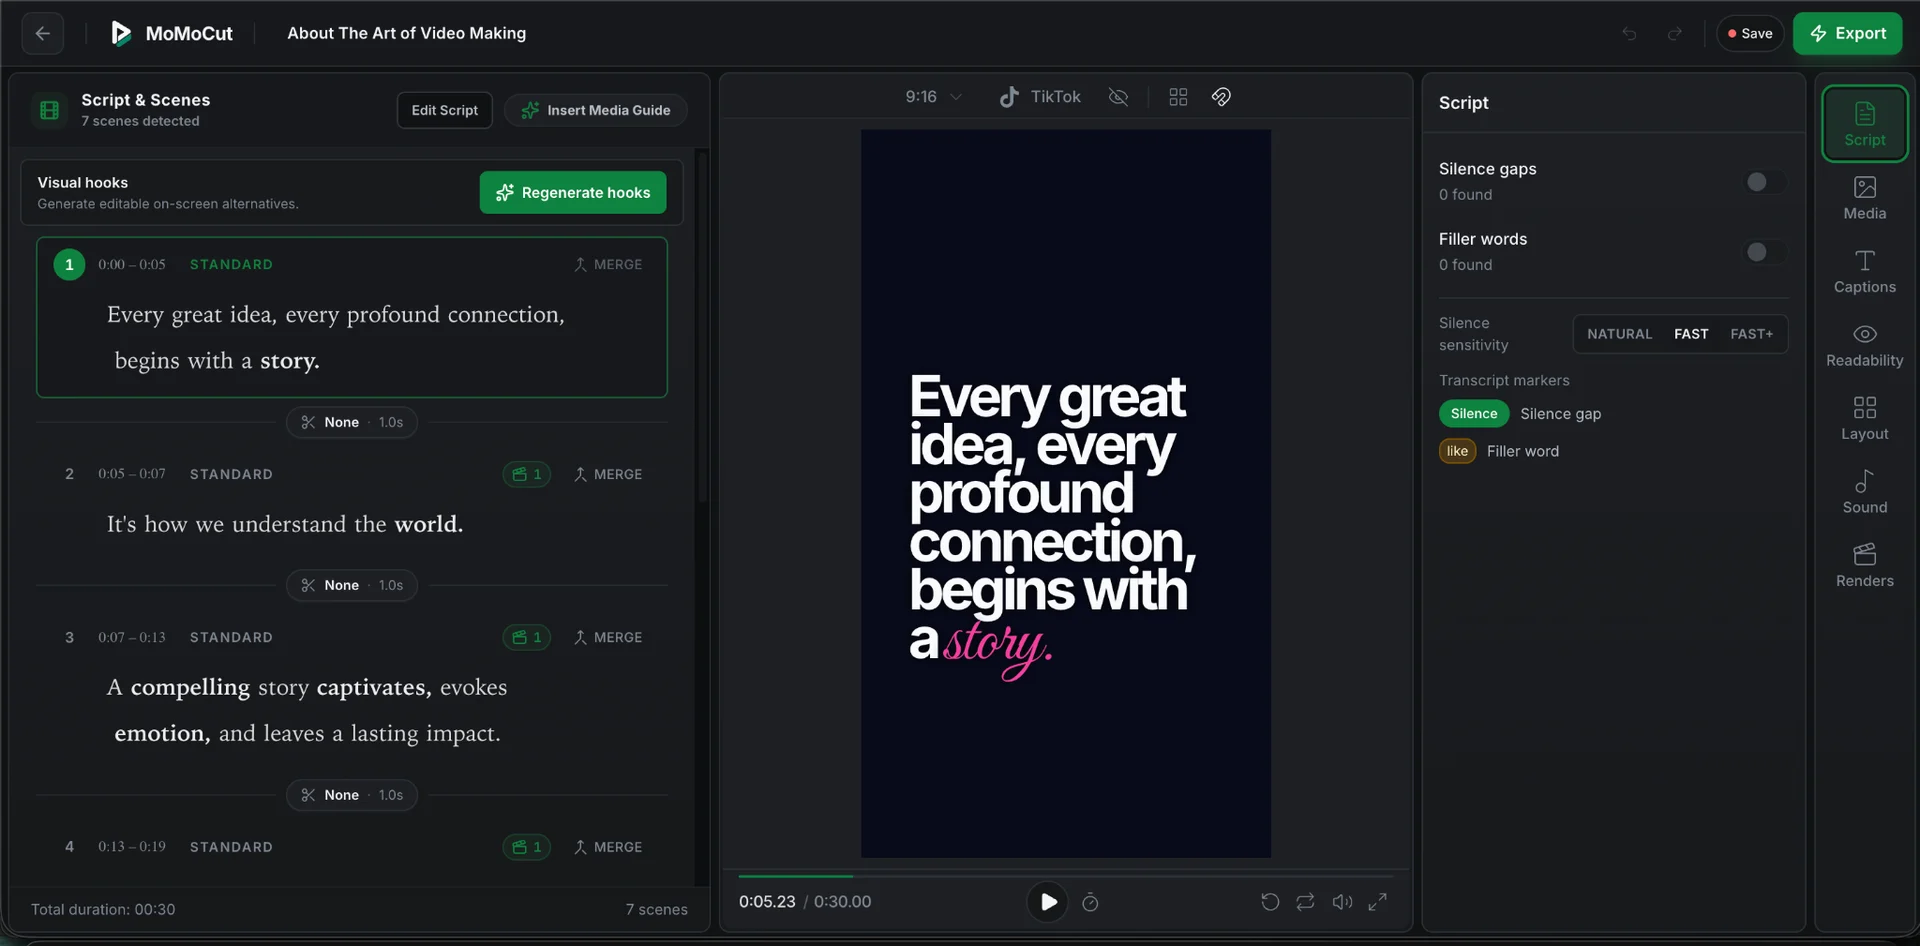Open the Insert Media Guide

[596, 110]
